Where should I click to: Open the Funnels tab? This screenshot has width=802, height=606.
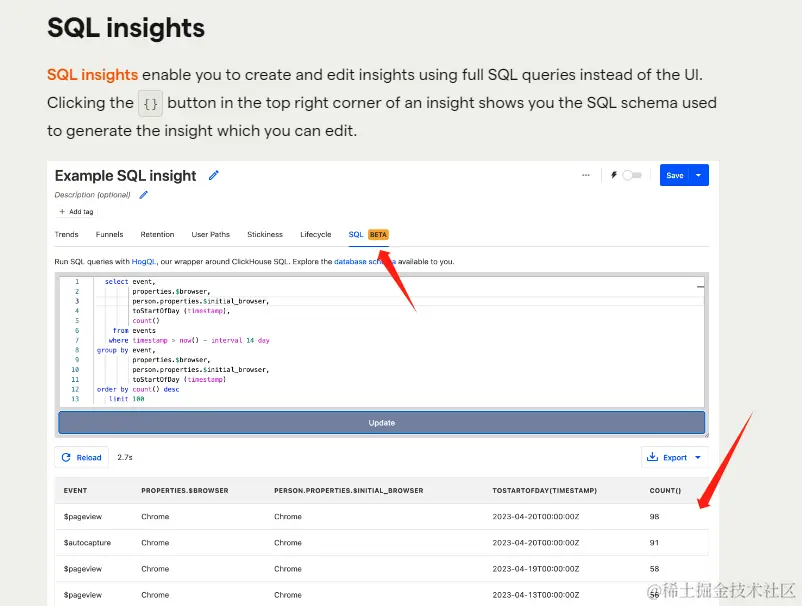pos(109,234)
